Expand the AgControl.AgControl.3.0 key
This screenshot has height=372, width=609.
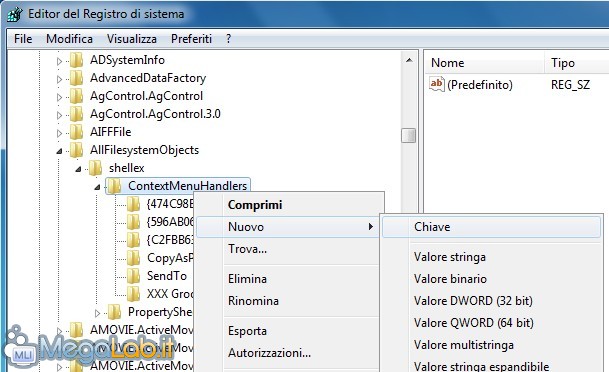click(59, 115)
